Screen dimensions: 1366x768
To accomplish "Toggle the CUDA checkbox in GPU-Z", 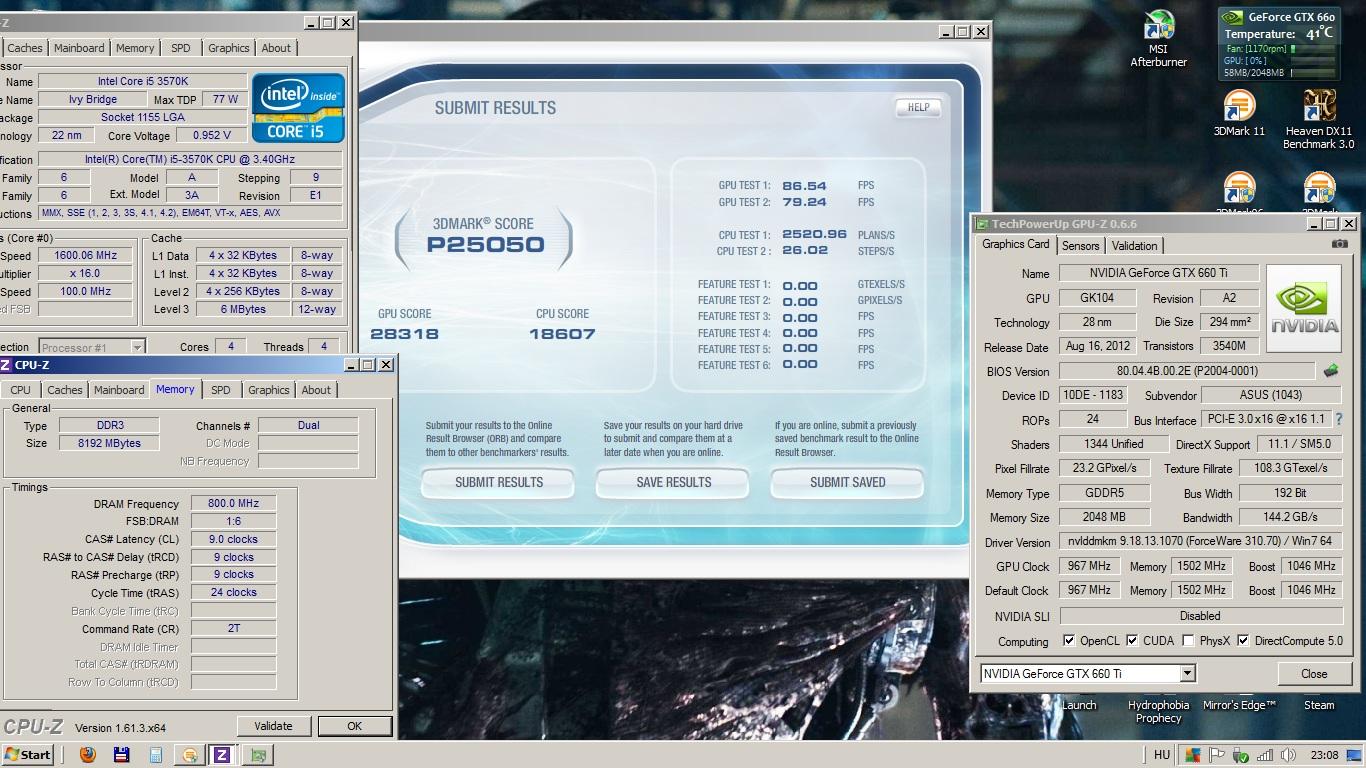I will point(1132,641).
